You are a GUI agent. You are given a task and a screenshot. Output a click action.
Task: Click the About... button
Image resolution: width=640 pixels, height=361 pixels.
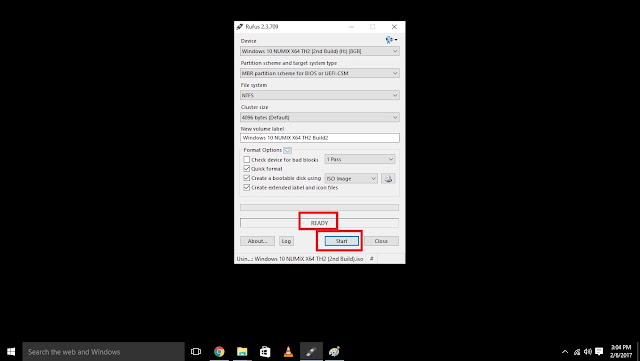click(257, 241)
